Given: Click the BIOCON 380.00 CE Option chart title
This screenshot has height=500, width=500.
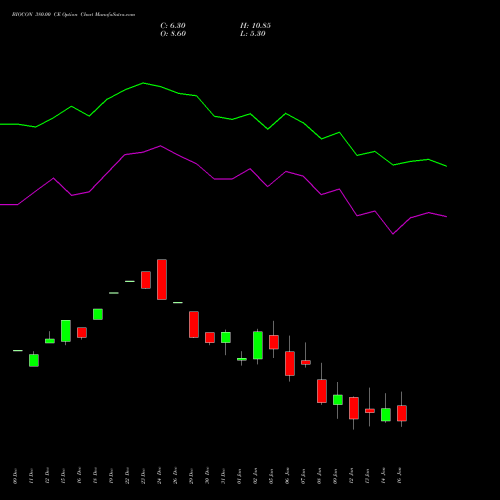Looking at the screenshot, I should pyautogui.click(x=73, y=15).
